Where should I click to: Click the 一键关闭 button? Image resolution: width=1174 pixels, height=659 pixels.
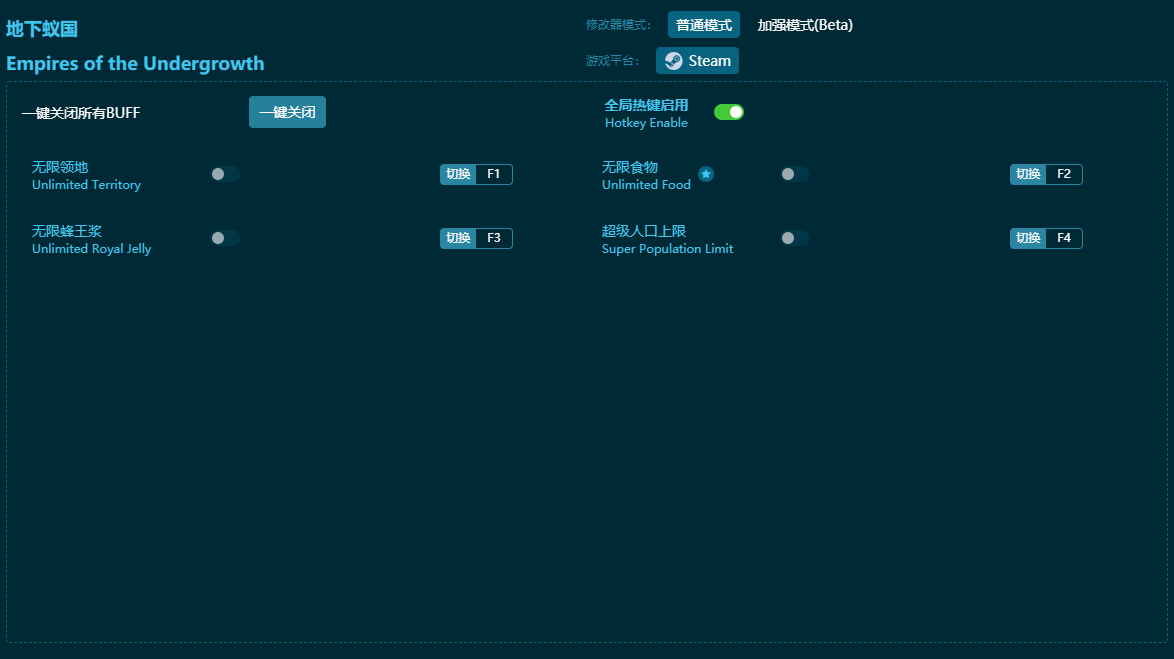pos(288,112)
